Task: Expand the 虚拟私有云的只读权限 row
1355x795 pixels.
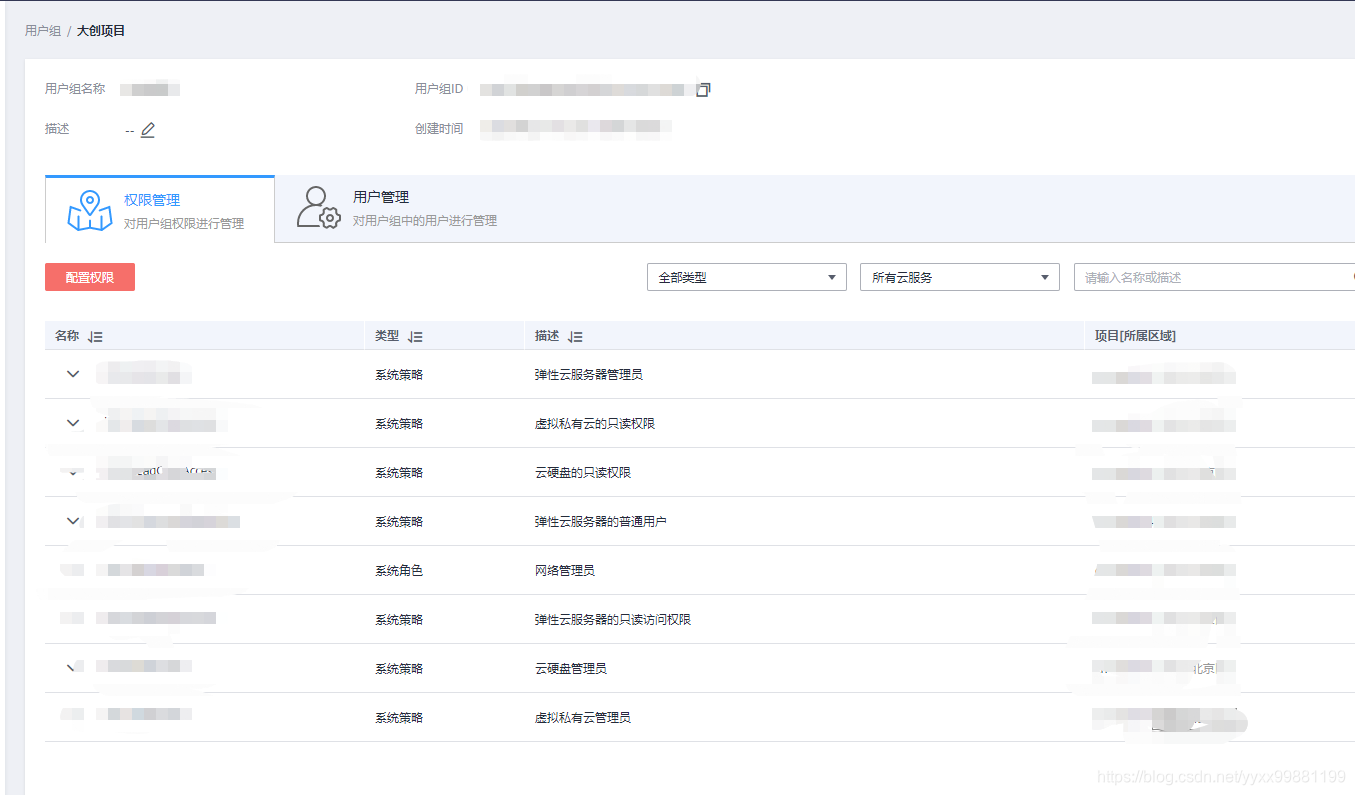Action: tap(73, 423)
